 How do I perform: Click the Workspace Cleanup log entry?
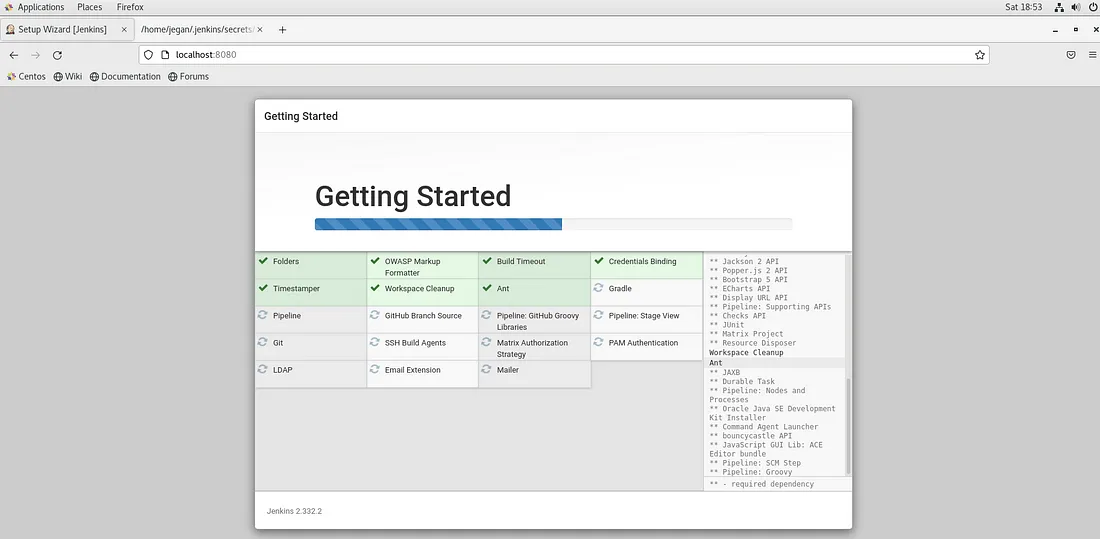point(746,352)
